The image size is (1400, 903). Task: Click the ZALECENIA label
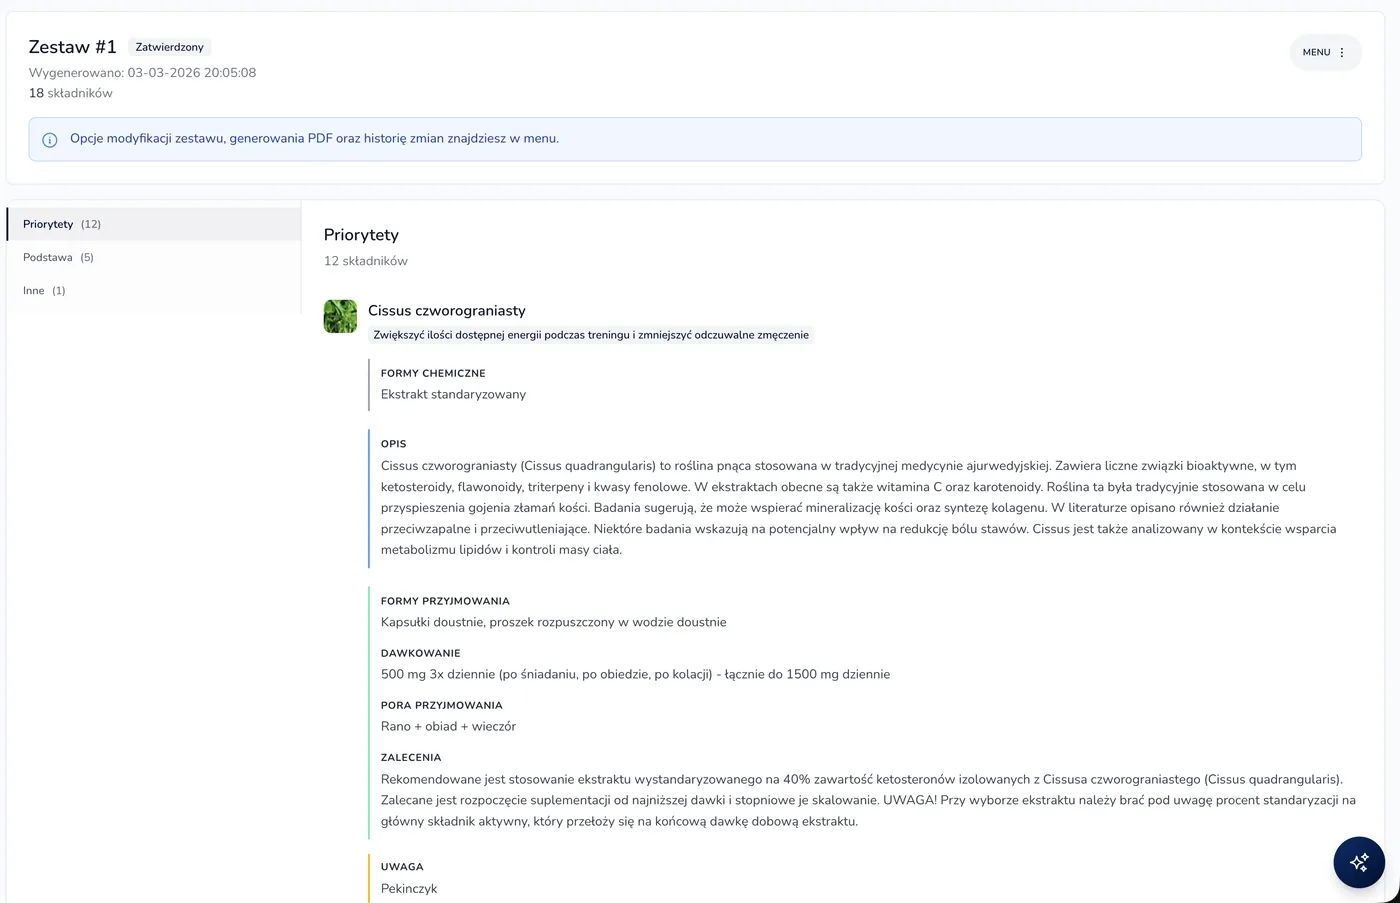411,757
